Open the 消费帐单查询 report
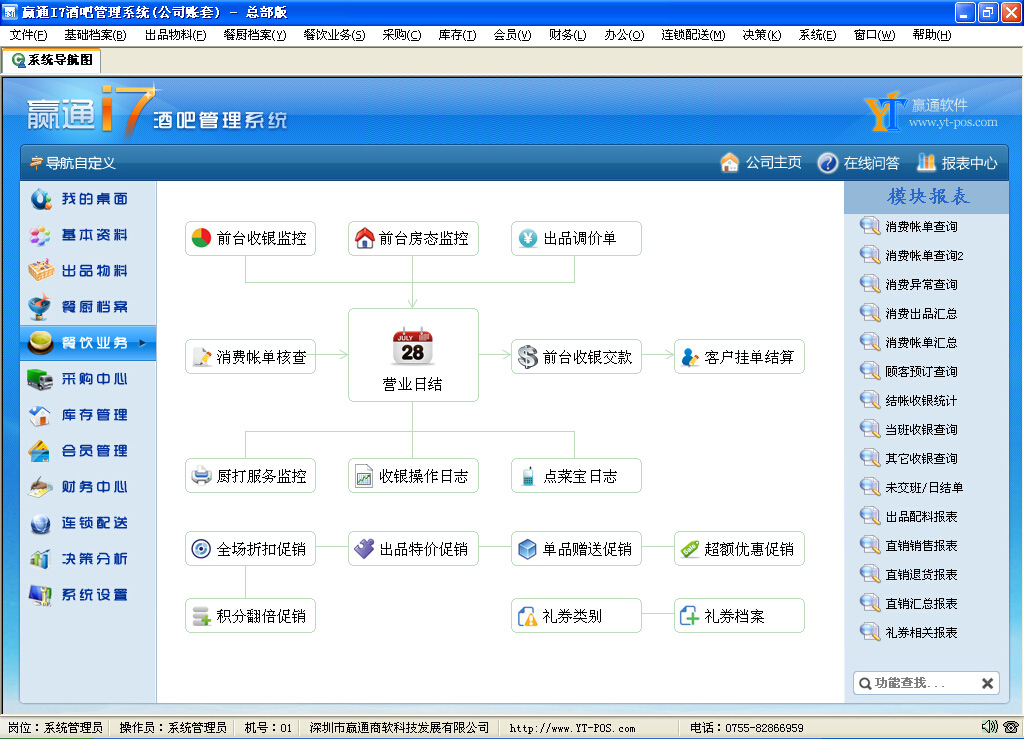The height and width of the screenshot is (739, 1024). (920, 227)
